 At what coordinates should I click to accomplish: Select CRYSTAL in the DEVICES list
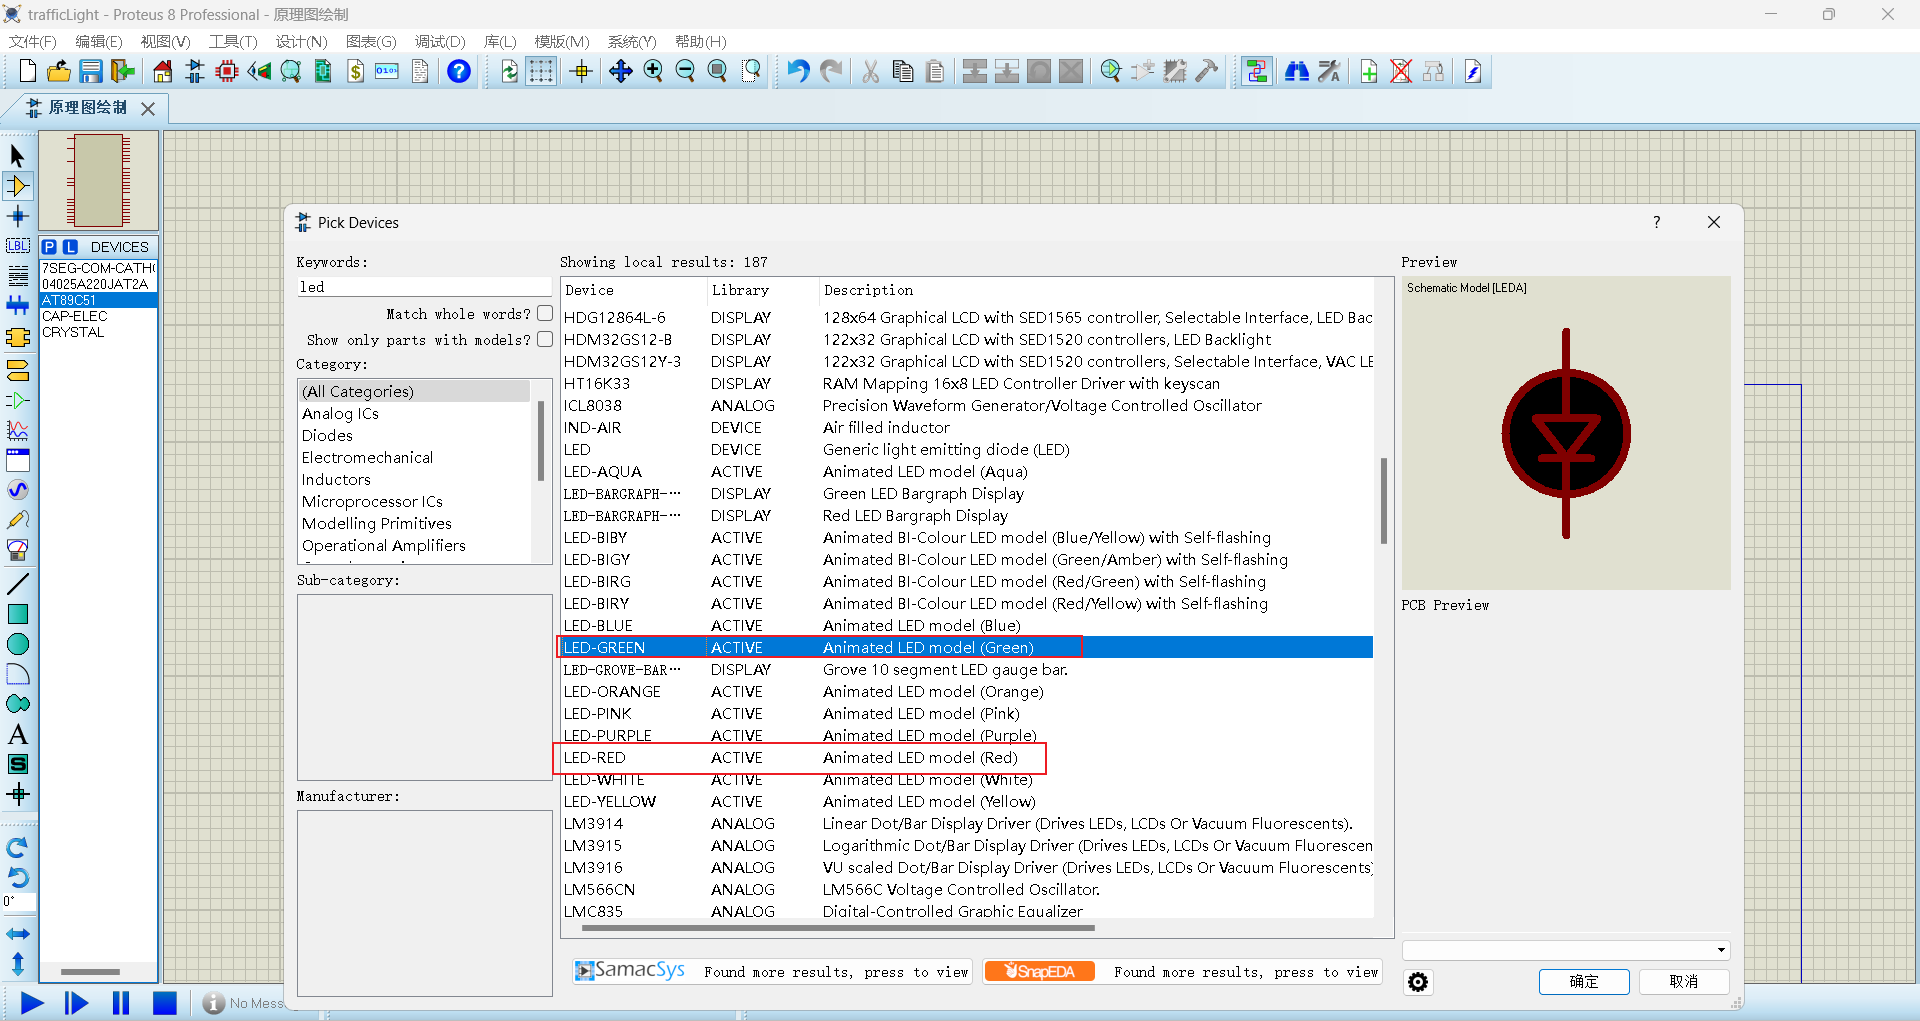click(x=98, y=332)
